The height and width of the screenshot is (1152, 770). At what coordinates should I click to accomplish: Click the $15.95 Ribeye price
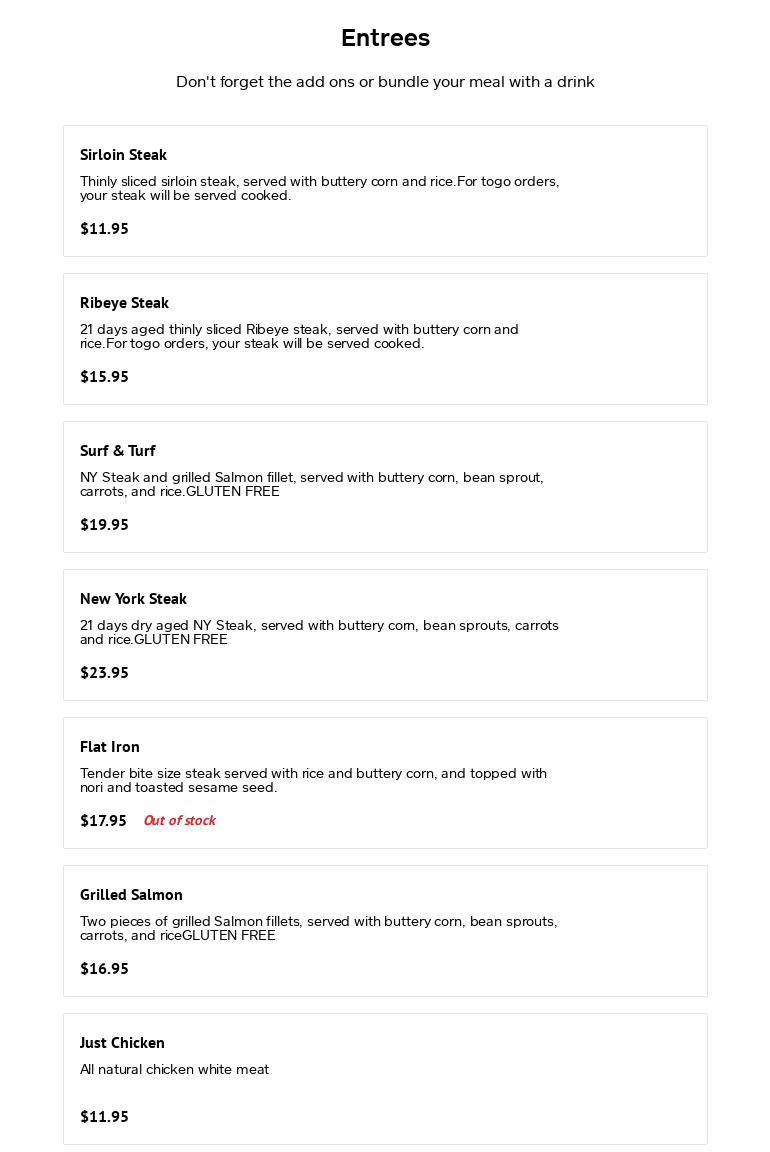coord(104,377)
